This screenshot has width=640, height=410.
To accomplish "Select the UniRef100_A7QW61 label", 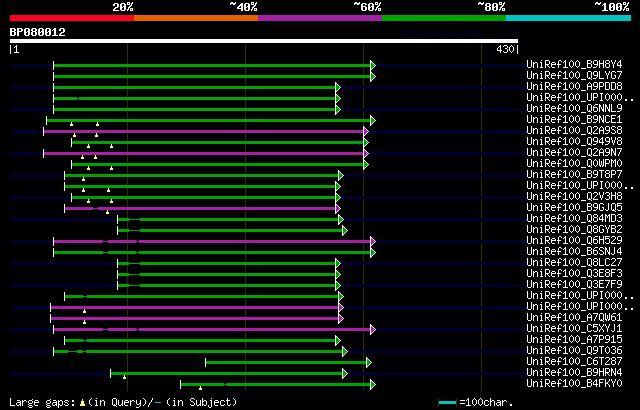I will click(x=574, y=318).
